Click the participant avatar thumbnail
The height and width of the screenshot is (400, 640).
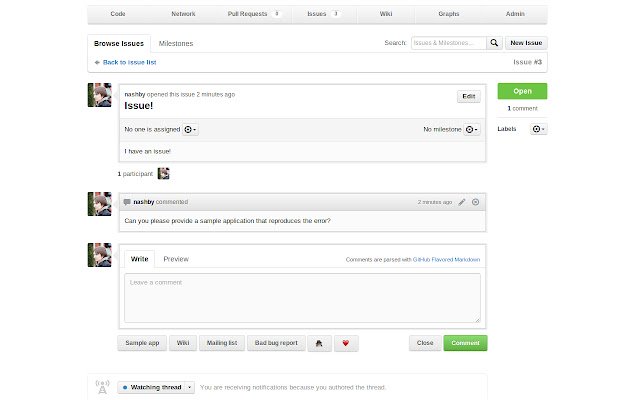click(x=163, y=174)
